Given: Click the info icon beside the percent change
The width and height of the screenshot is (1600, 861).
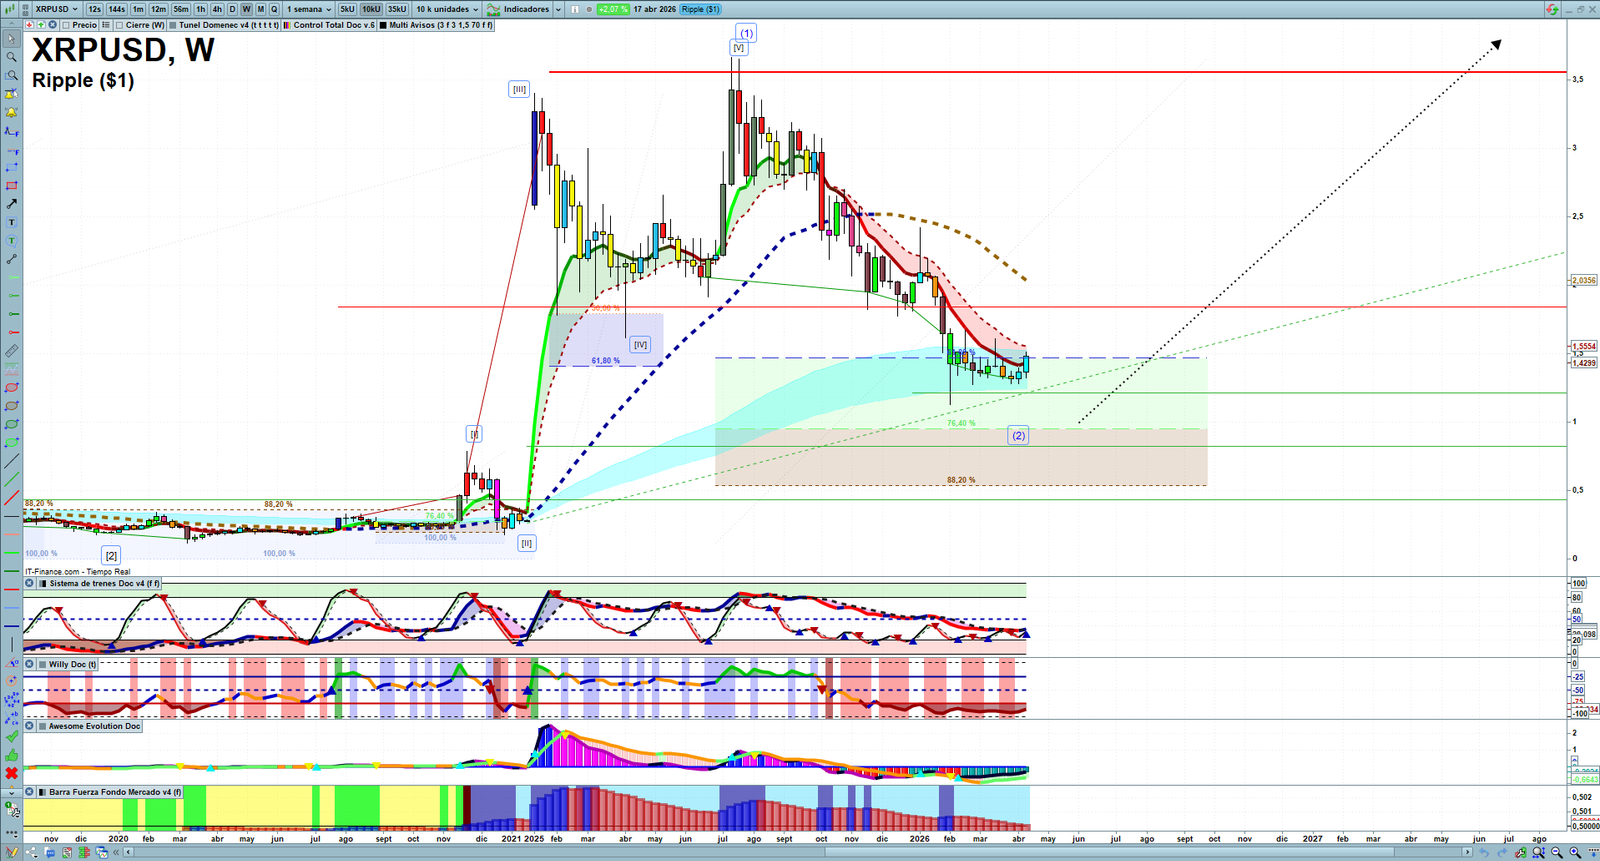Looking at the screenshot, I should [575, 9].
